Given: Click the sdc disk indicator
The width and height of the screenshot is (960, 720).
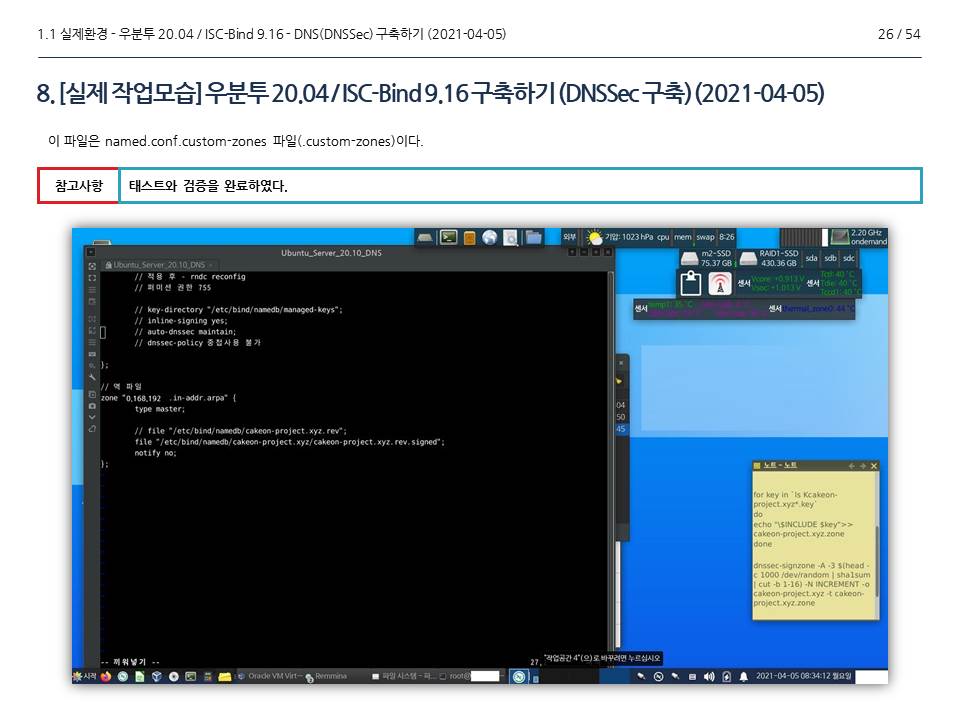Looking at the screenshot, I should coord(849,258).
